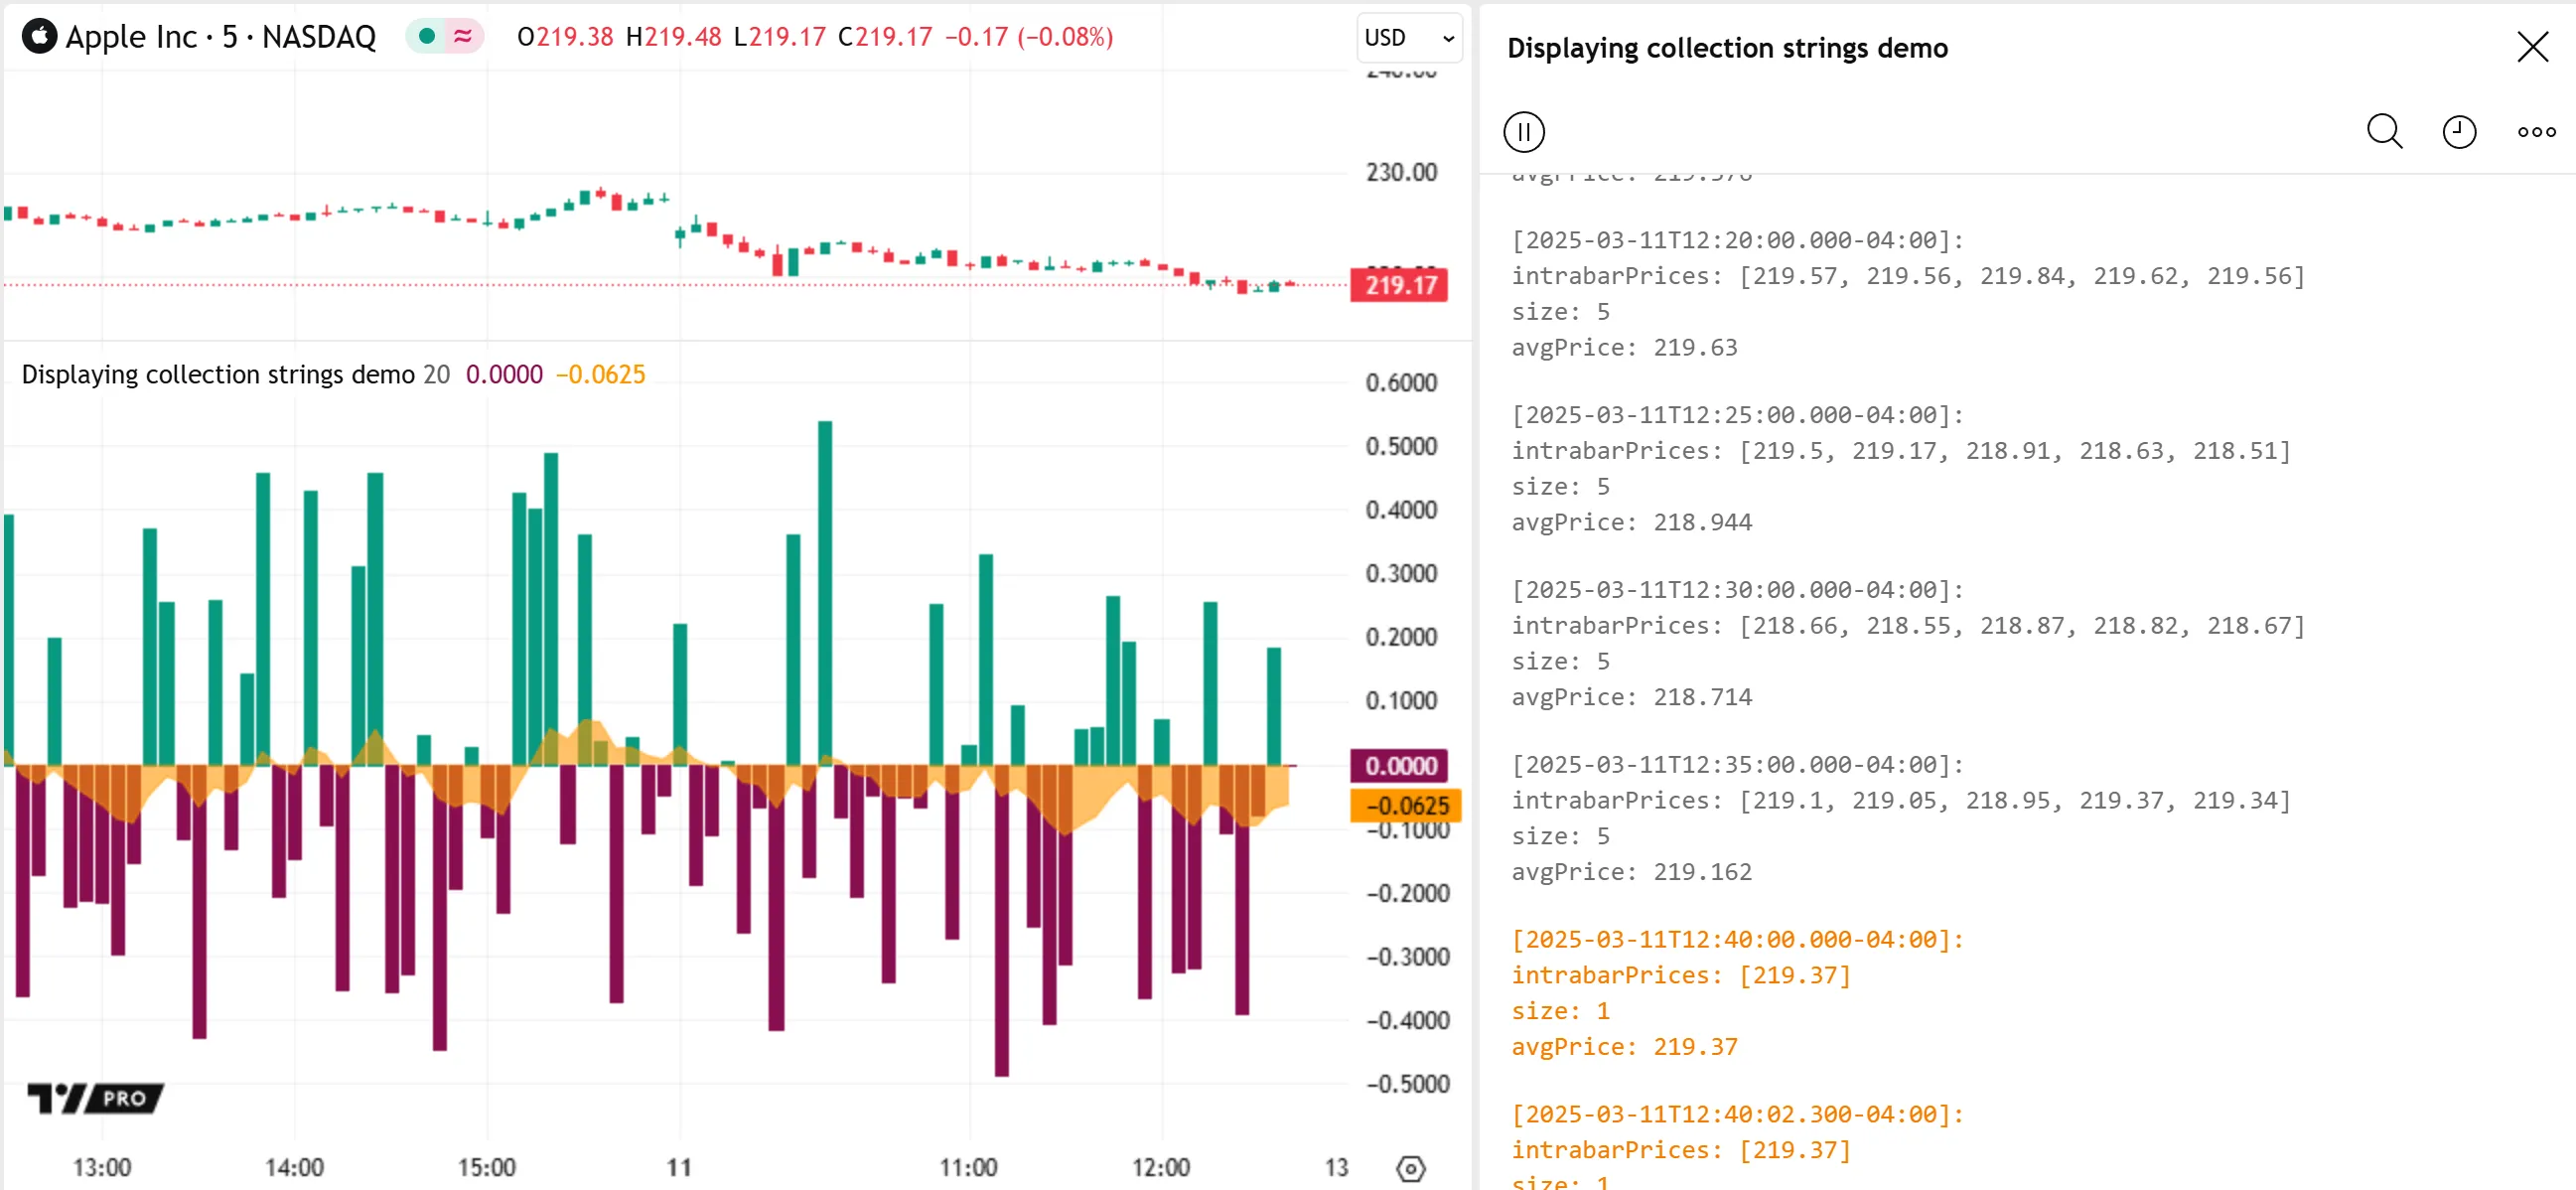2576x1190 pixels.
Task: Click the purple 0.0000 scale label
Action: [x=1400, y=766]
